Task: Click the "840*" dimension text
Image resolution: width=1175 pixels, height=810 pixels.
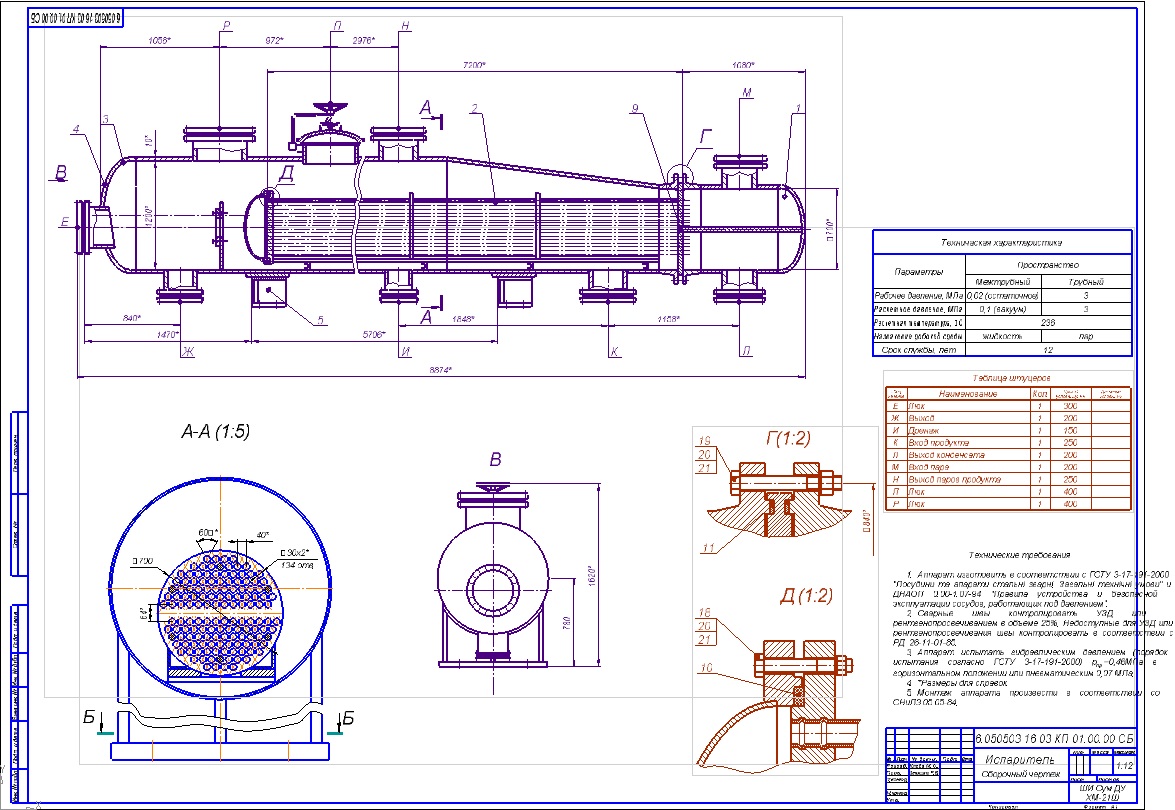Action: (130, 318)
